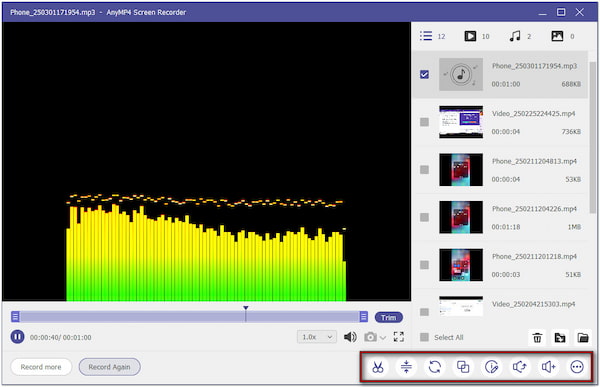Click the 736KB file size text

coord(571,131)
